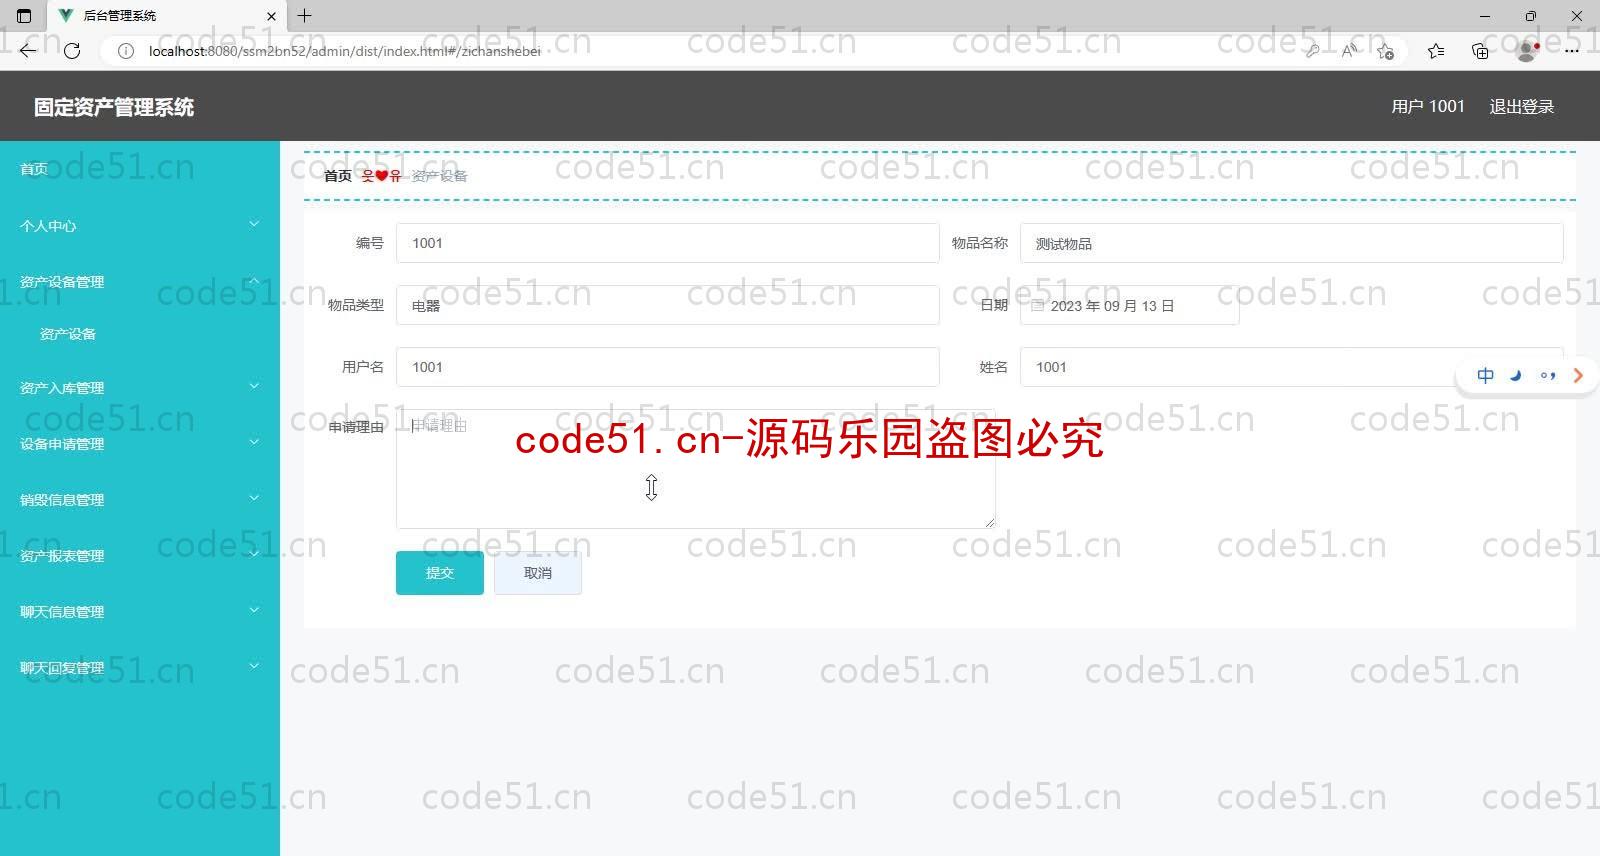This screenshot has width=1600, height=856.
Task: Open the browser Collections icon
Action: point(1480,51)
